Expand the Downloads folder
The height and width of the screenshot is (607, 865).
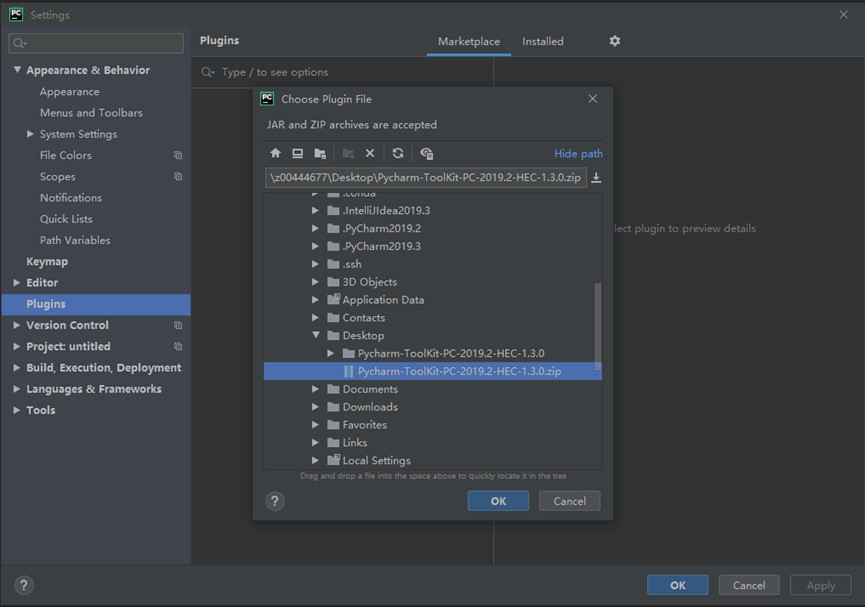coord(316,407)
